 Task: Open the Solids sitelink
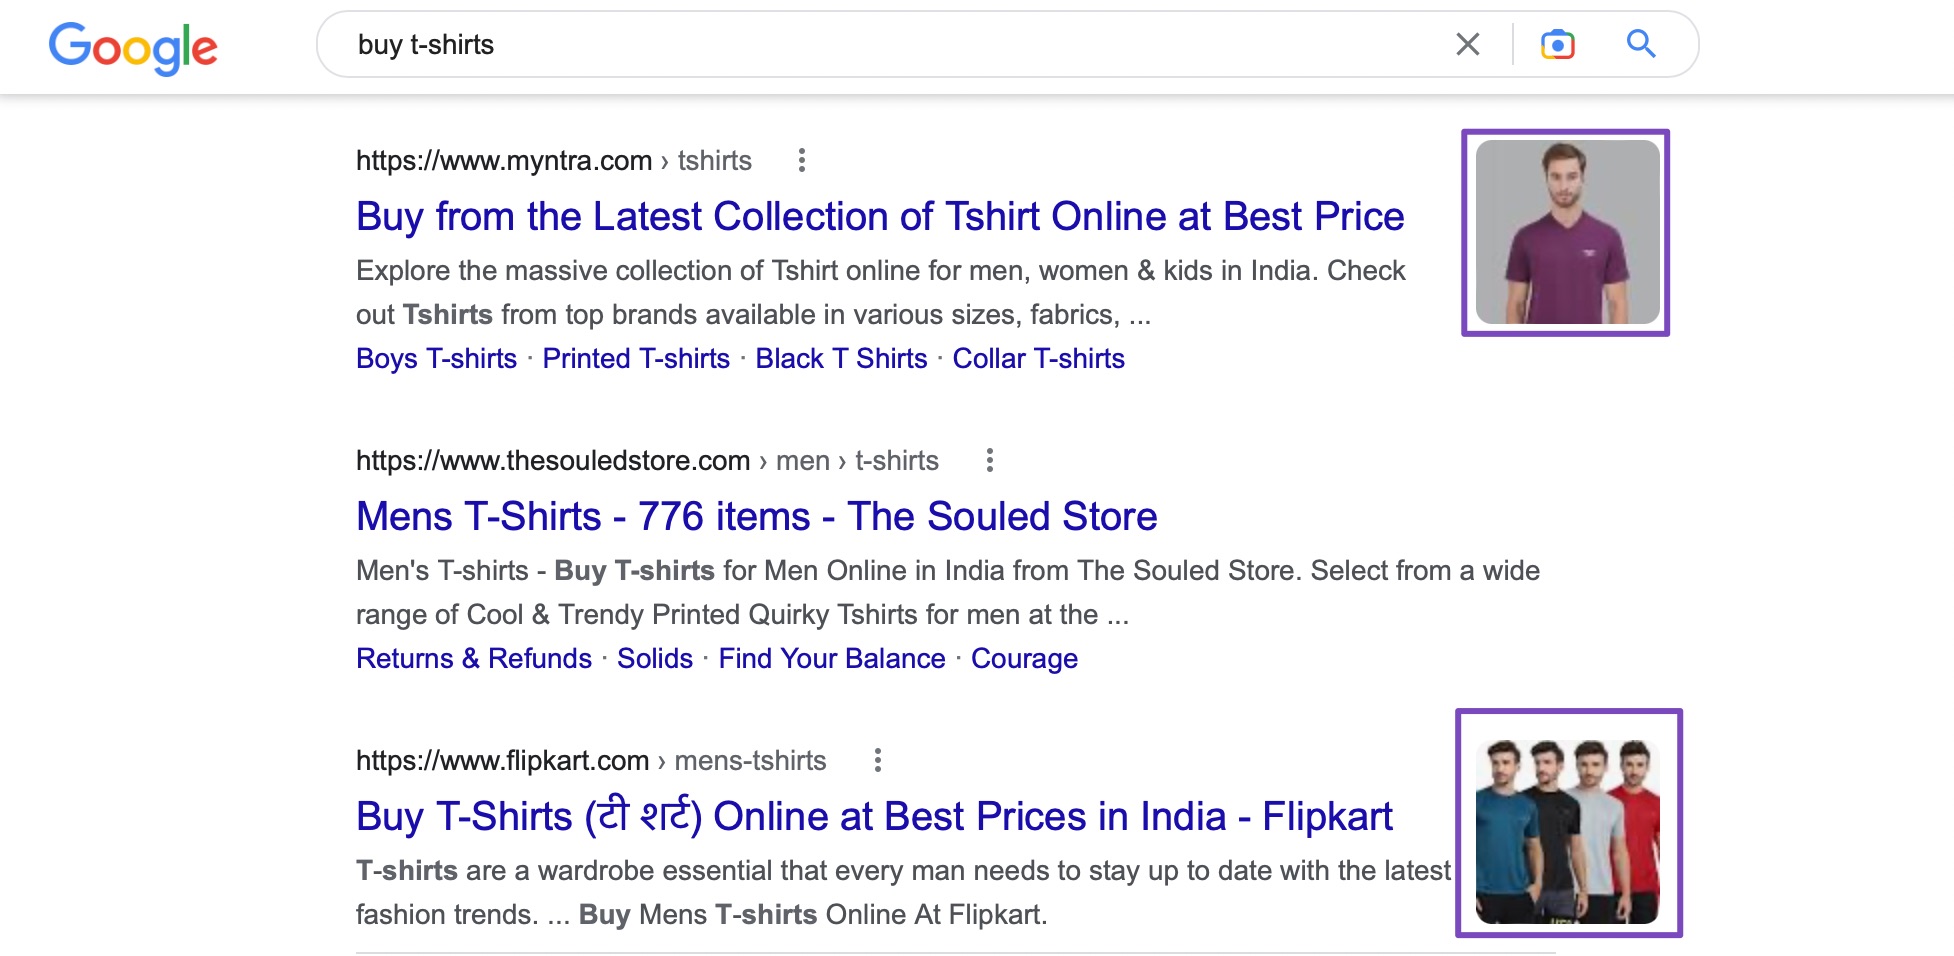[x=655, y=659]
